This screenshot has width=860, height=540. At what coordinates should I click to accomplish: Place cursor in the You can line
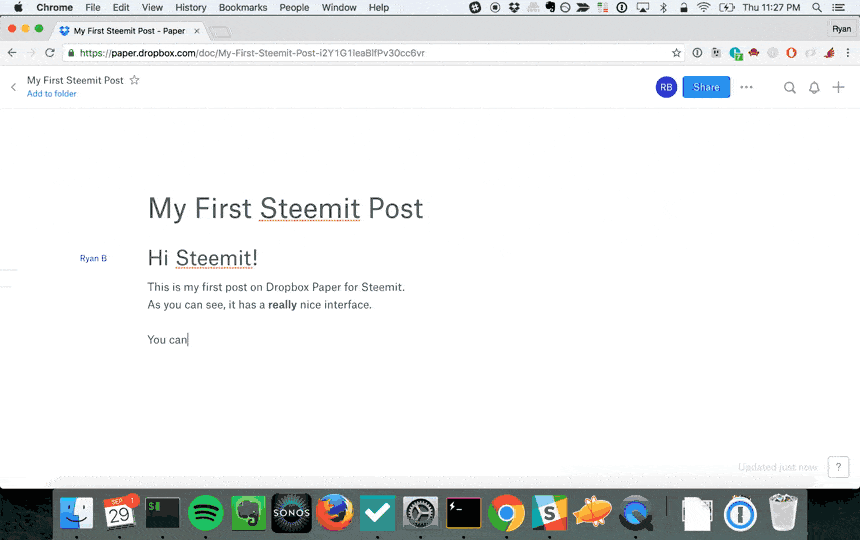[167, 340]
